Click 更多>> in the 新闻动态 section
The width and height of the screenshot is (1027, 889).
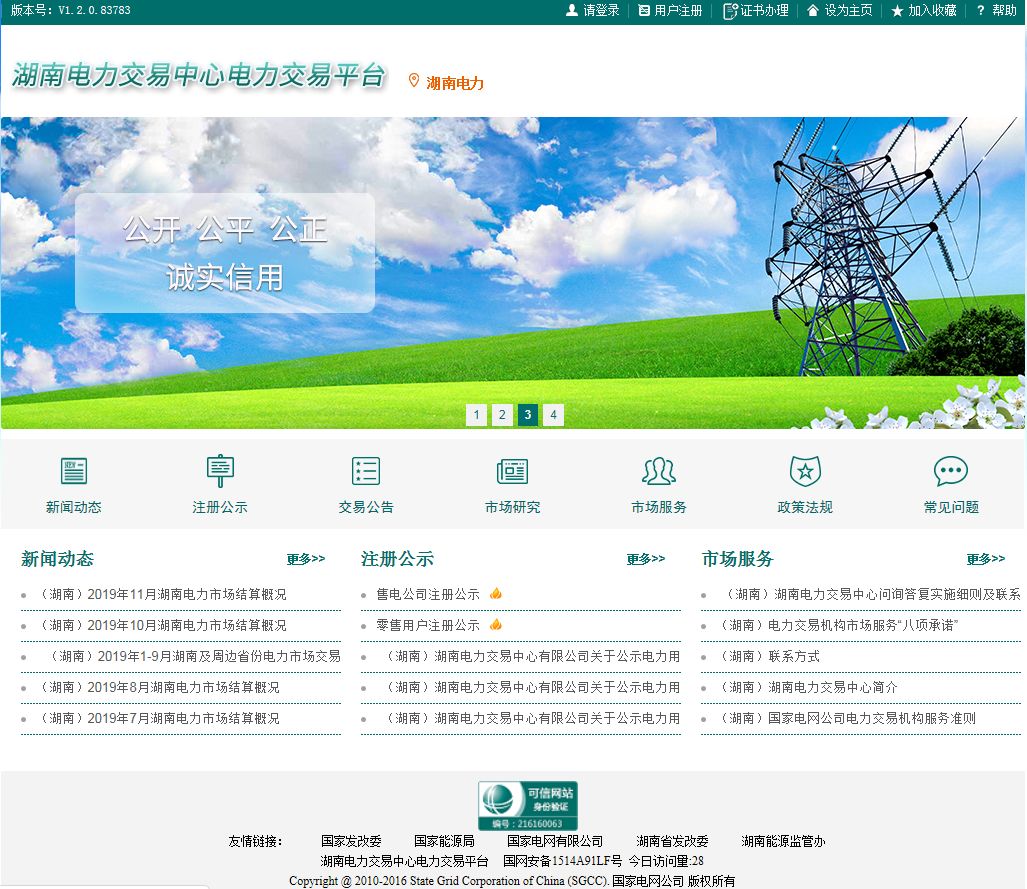coord(306,559)
